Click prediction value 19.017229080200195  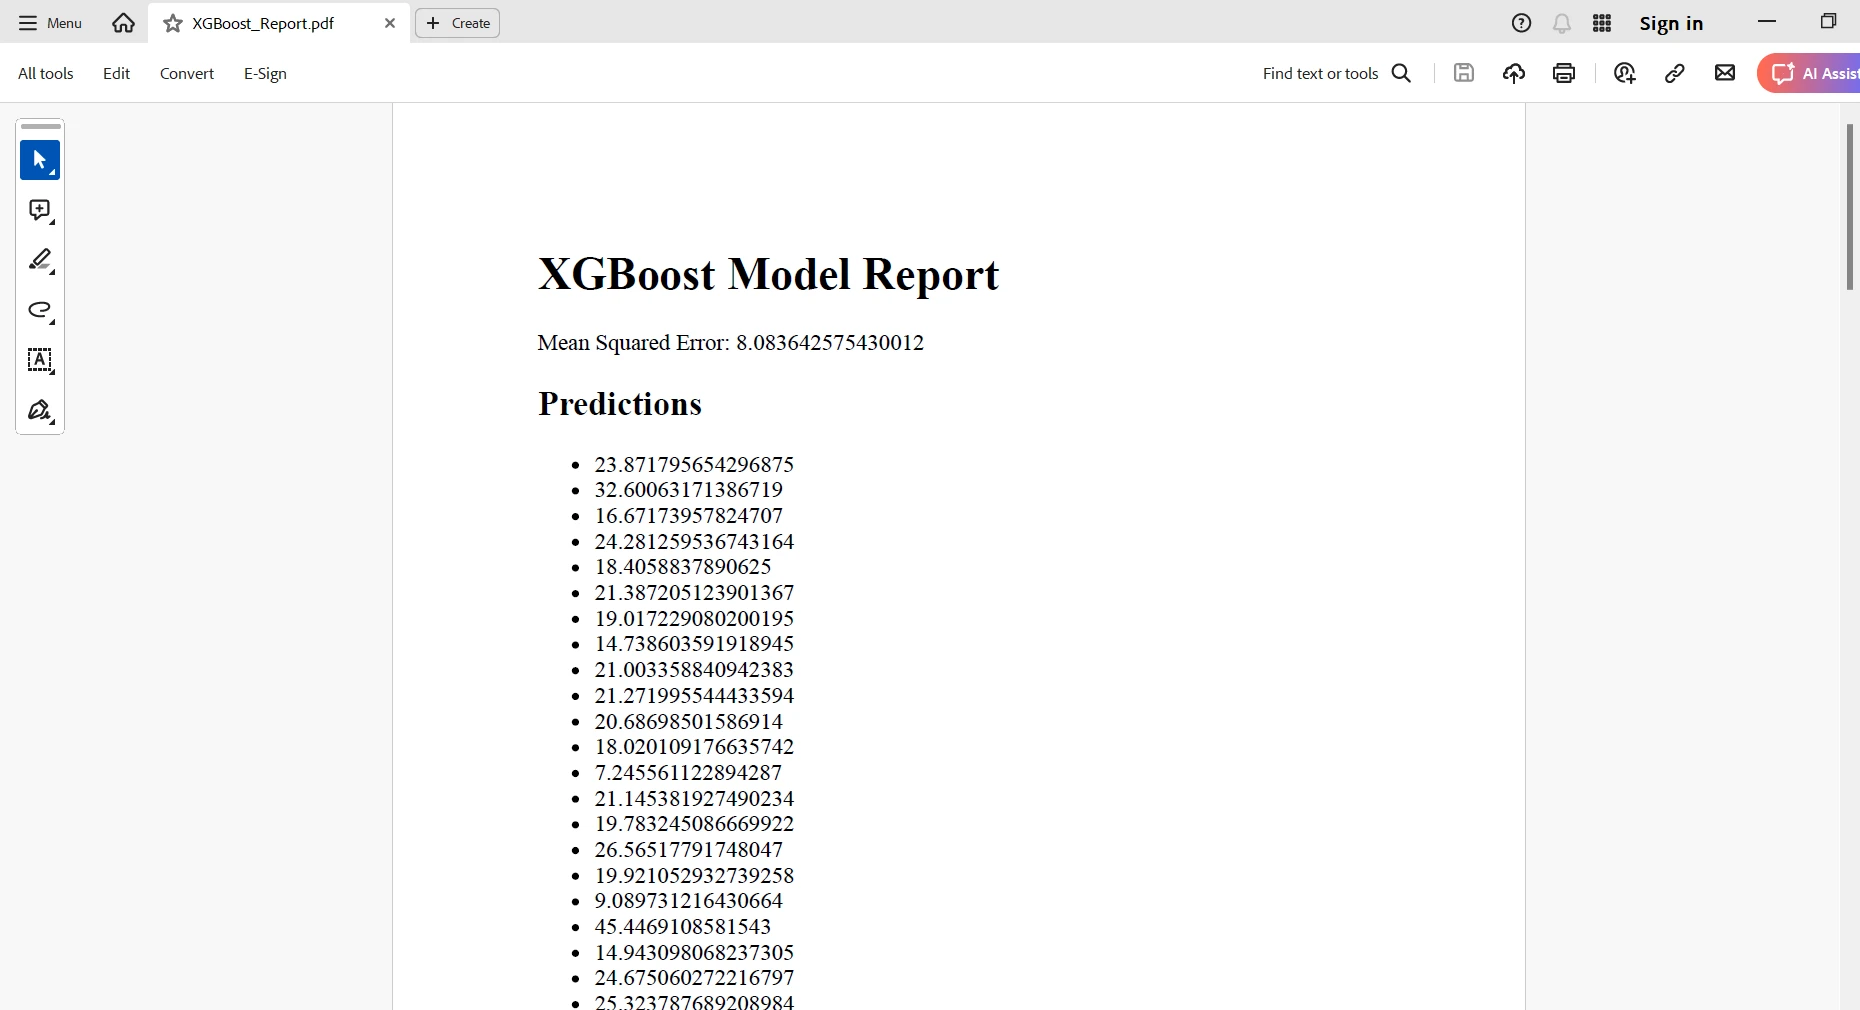click(694, 619)
